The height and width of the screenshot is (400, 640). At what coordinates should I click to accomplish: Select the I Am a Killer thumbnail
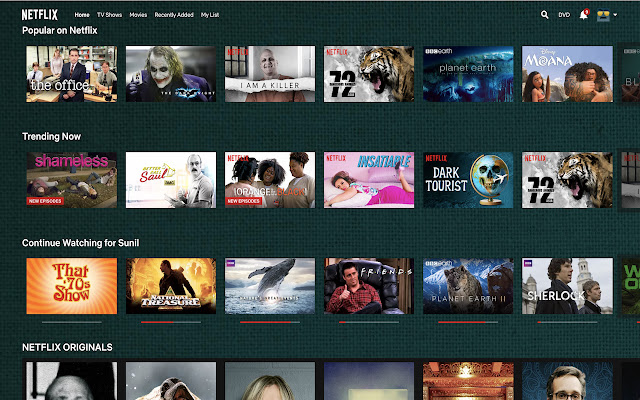(270, 74)
